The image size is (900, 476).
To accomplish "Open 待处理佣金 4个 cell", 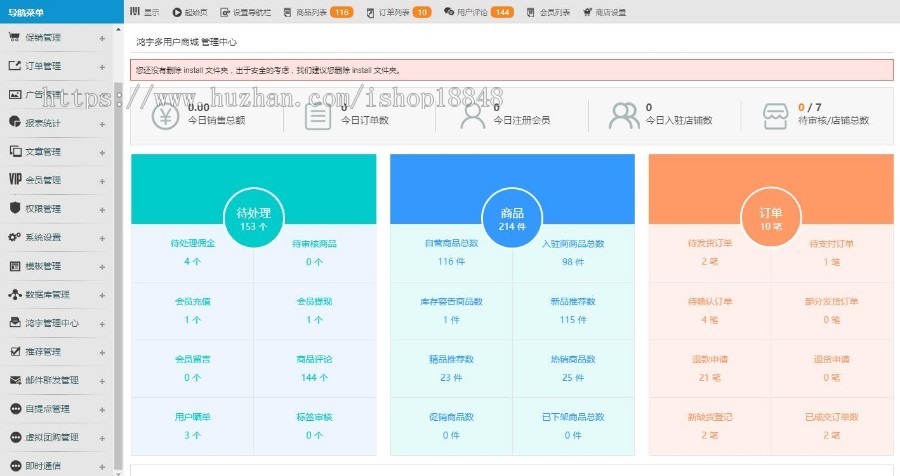I will (192, 253).
